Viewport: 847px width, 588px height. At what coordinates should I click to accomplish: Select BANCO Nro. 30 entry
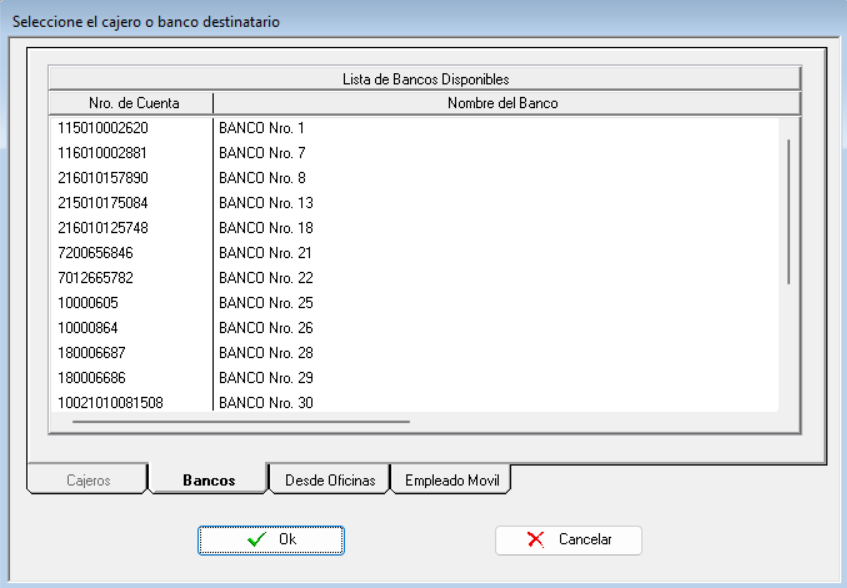tap(266, 403)
